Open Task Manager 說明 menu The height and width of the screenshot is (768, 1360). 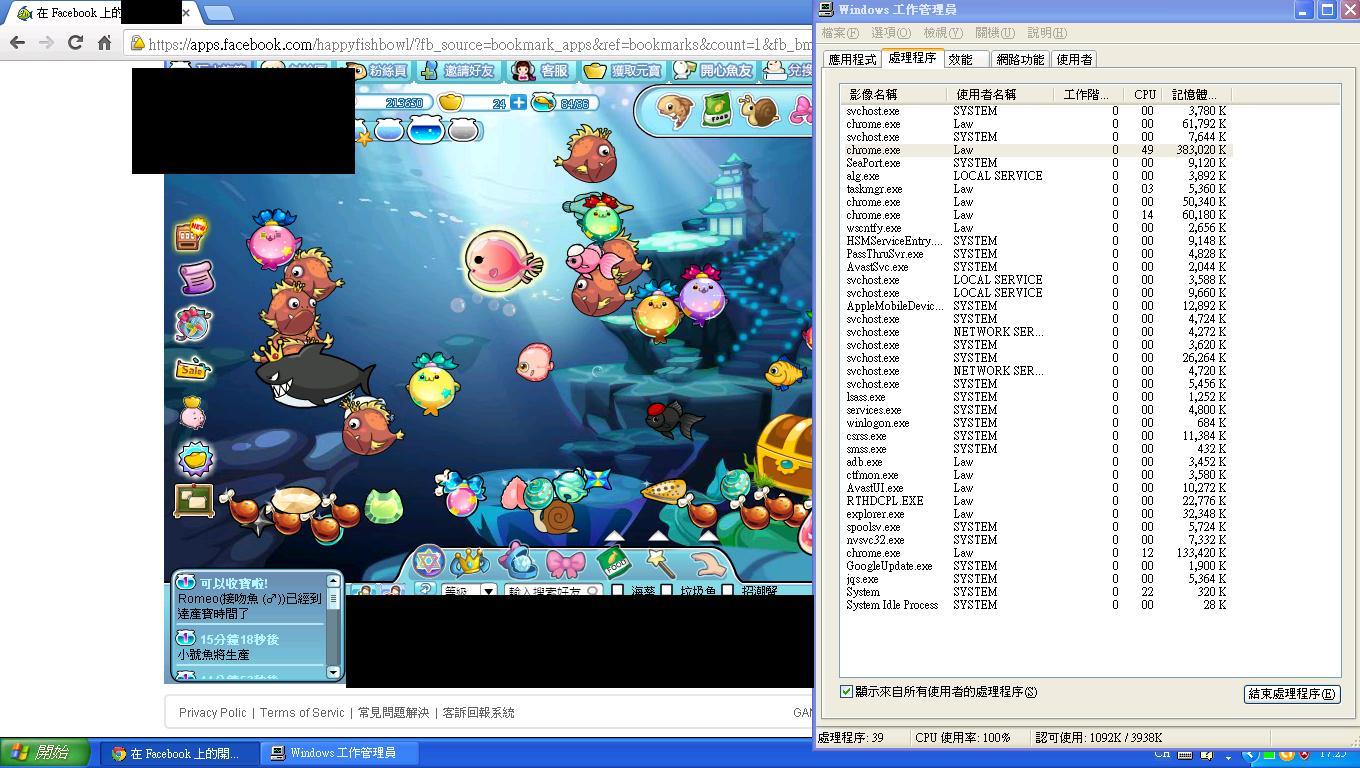pyautogui.click(x=1047, y=33)
